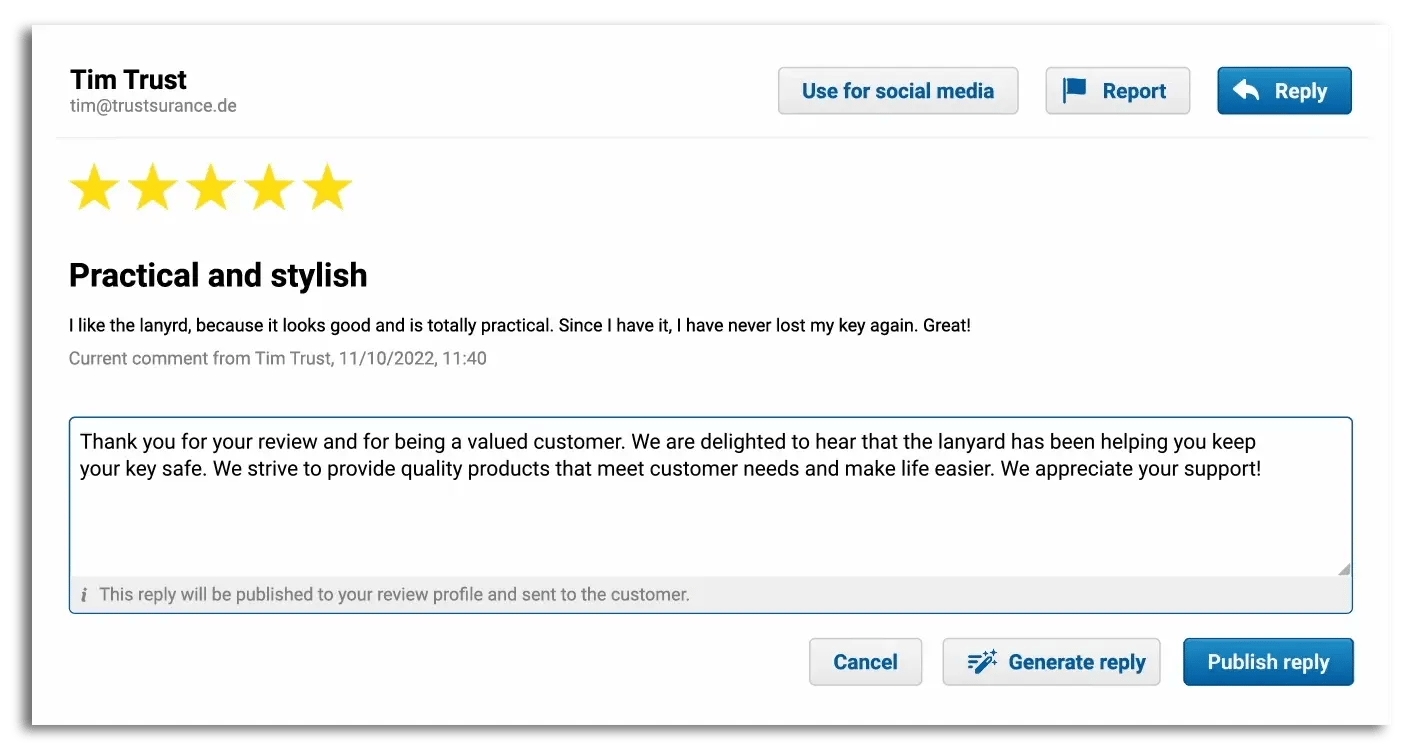Select the first yellow rating star
Screen dimensions: 1425x750
94,188
